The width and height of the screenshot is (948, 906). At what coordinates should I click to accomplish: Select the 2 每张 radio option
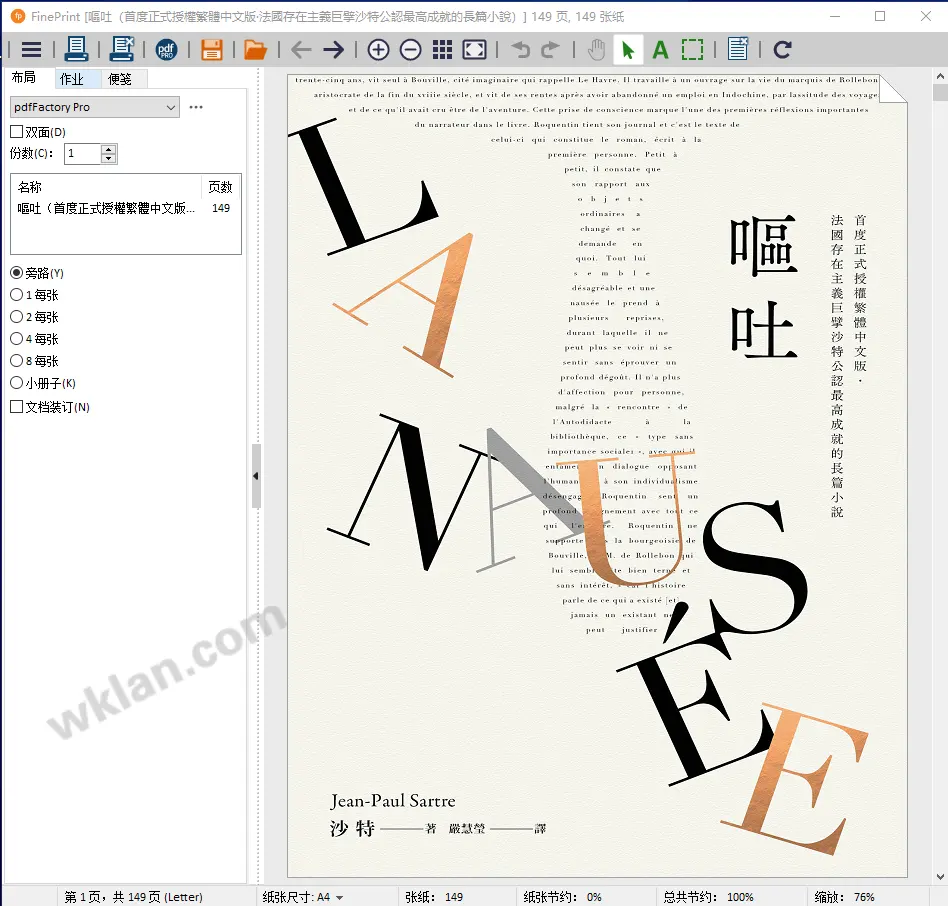point(17,317)
